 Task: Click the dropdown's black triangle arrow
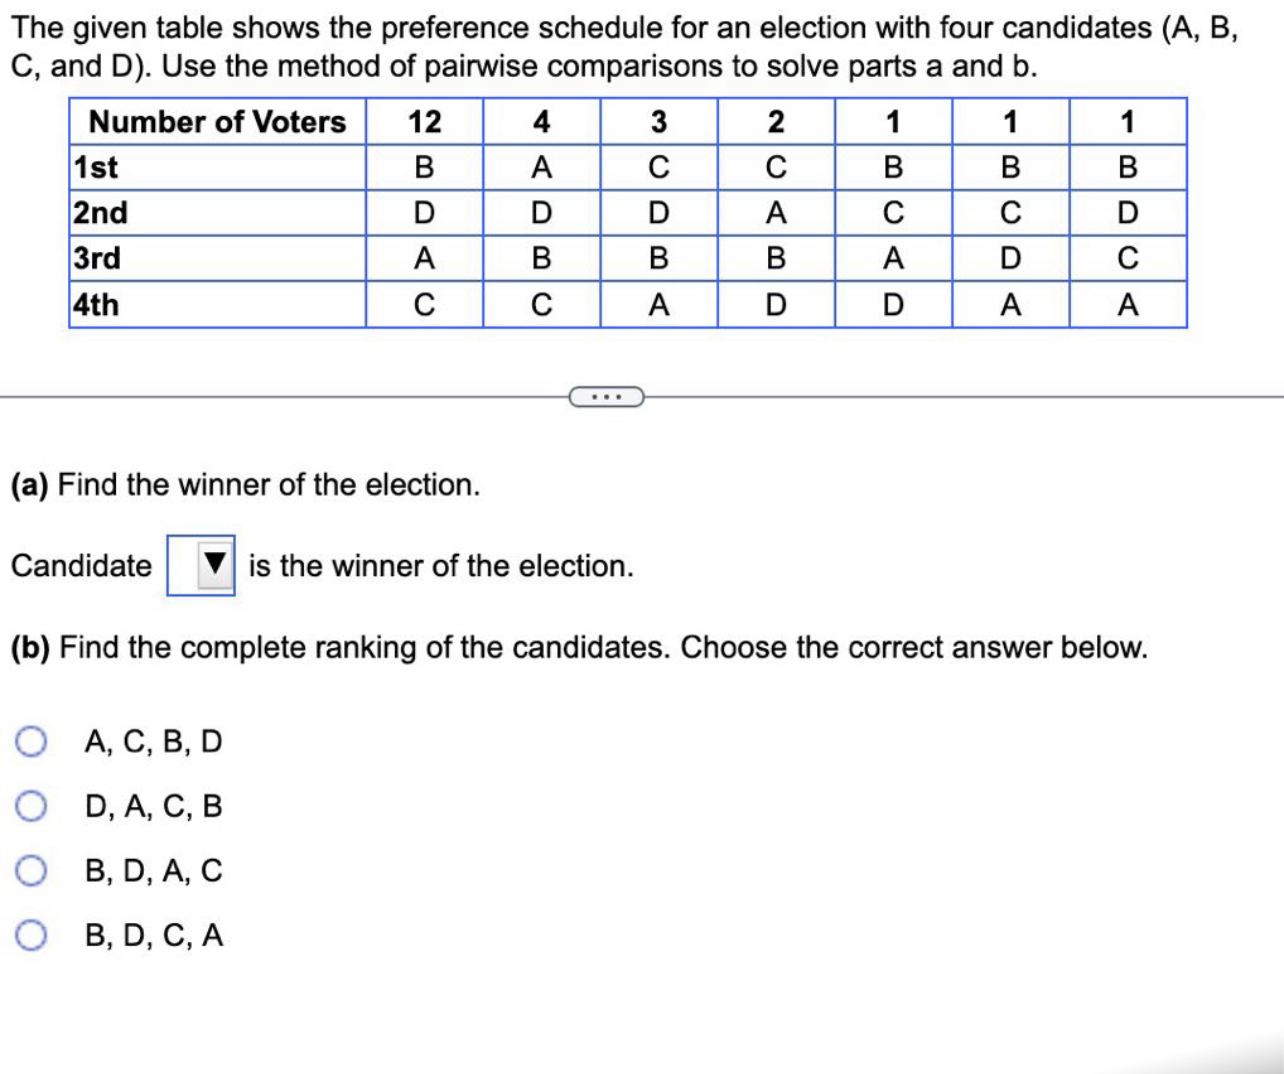coord(213,567)
